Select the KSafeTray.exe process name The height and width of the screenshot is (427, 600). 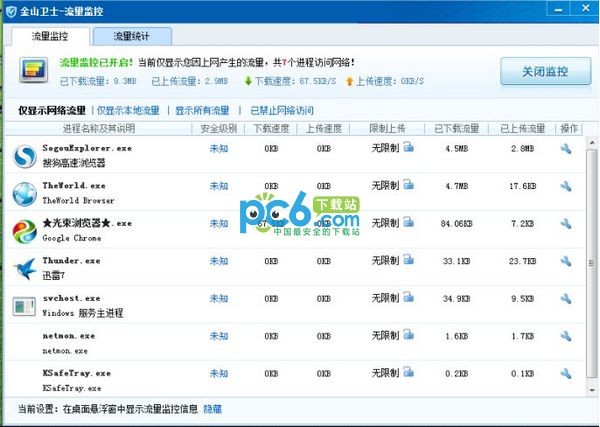77,373
